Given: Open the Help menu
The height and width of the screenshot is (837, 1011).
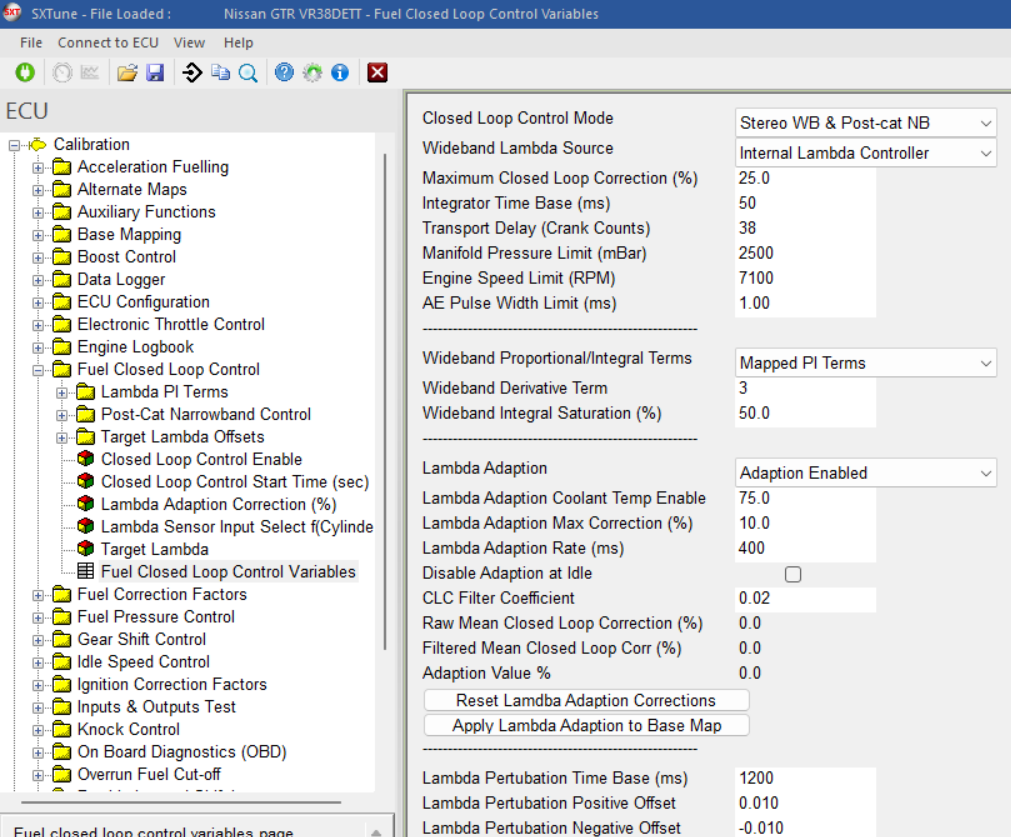Looking at the screenshot, I should tap(238, 43).
